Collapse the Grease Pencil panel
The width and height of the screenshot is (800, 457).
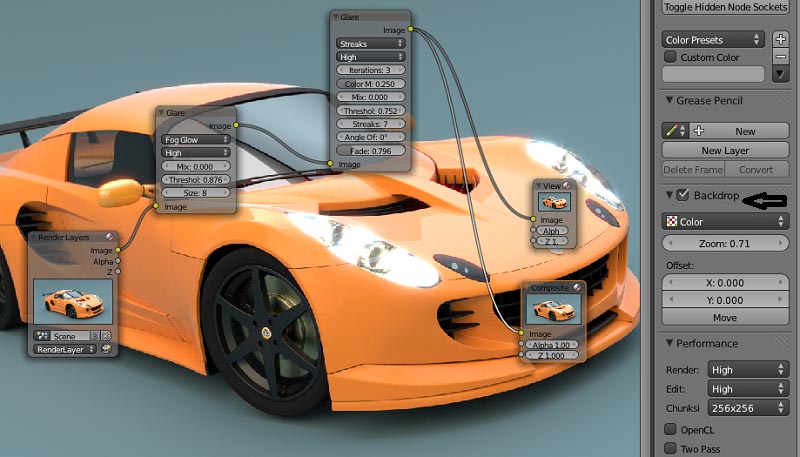[669, 101]
